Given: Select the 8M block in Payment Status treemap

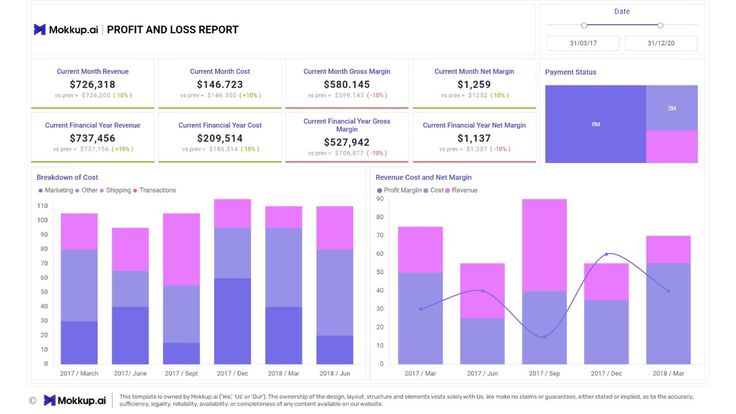Looking at the screenshot, I should point(596,124).
